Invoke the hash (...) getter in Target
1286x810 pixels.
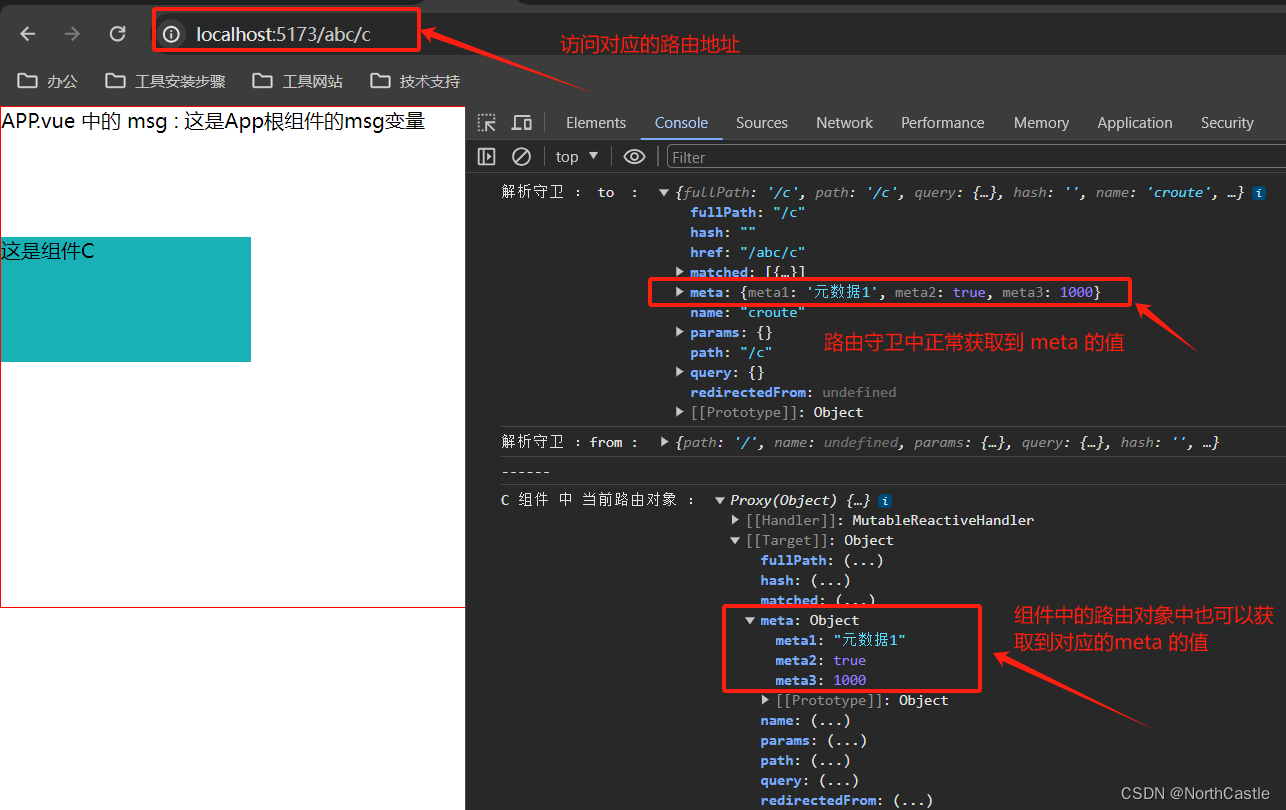[x=830, y=580]
